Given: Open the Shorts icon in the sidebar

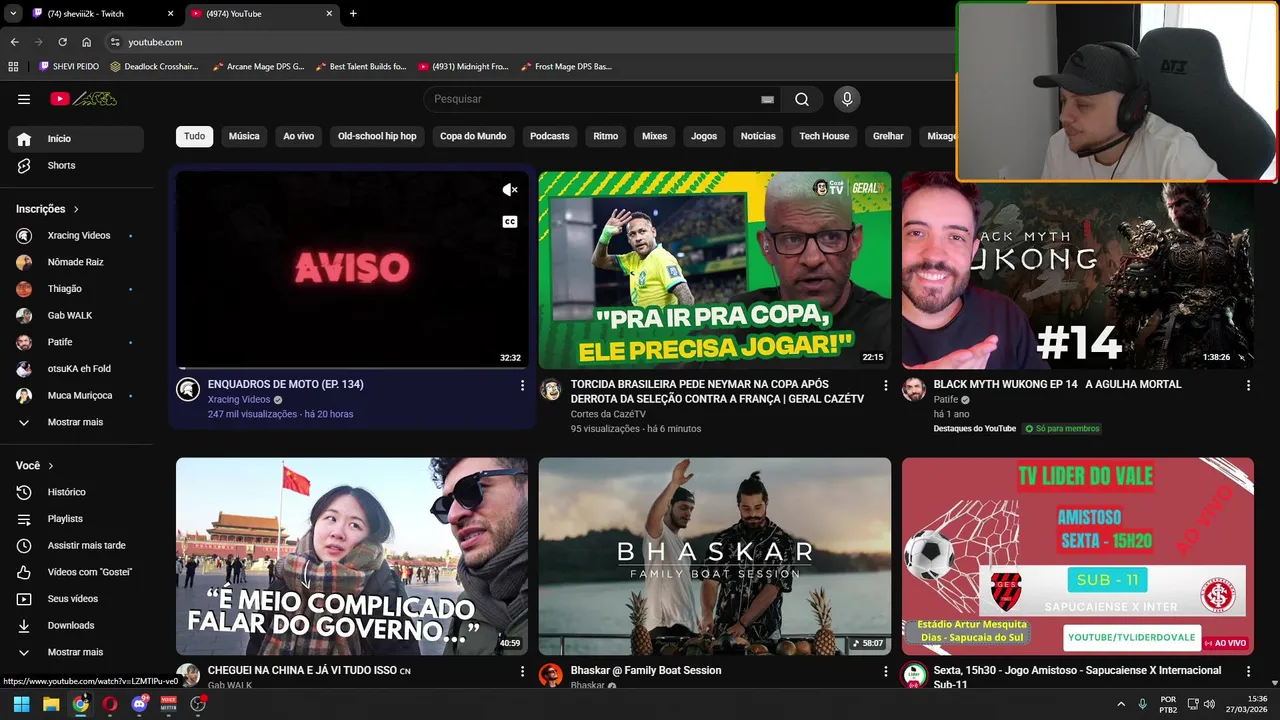Looking at the screenshot, I should [x=24, y=165].
